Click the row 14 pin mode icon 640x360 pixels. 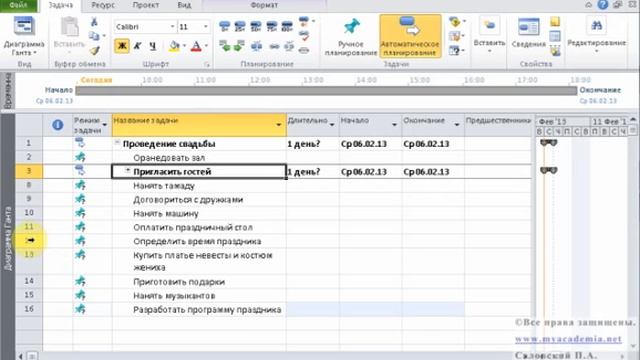click(80, 281)
